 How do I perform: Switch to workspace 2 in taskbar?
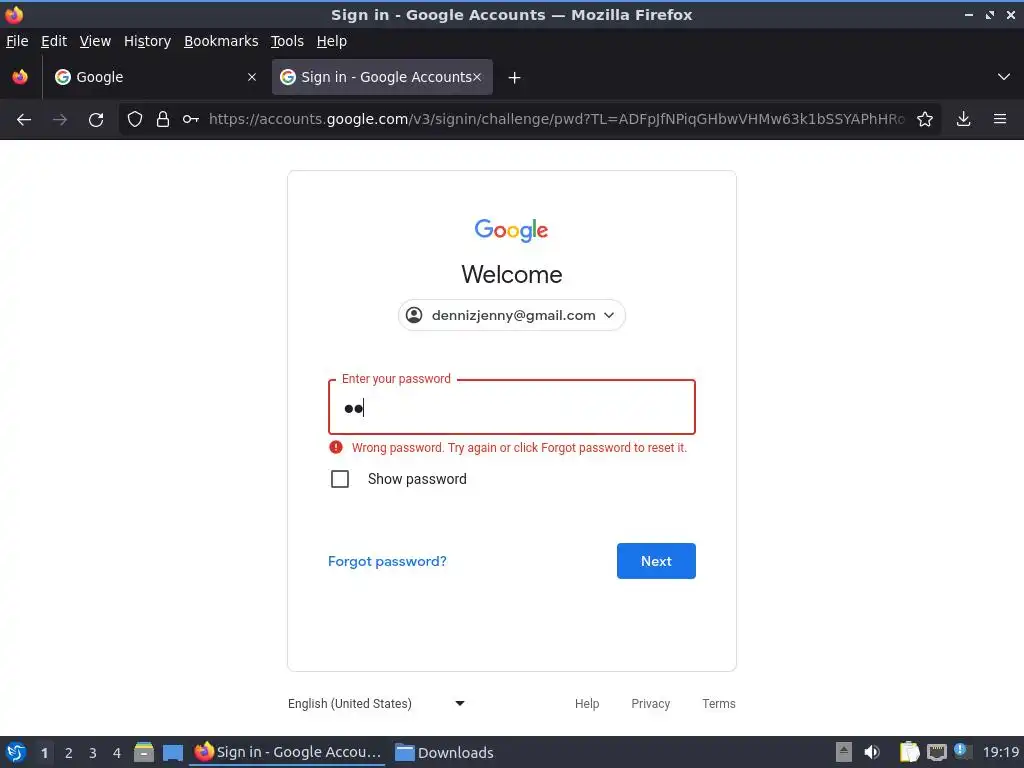point(69,753)
